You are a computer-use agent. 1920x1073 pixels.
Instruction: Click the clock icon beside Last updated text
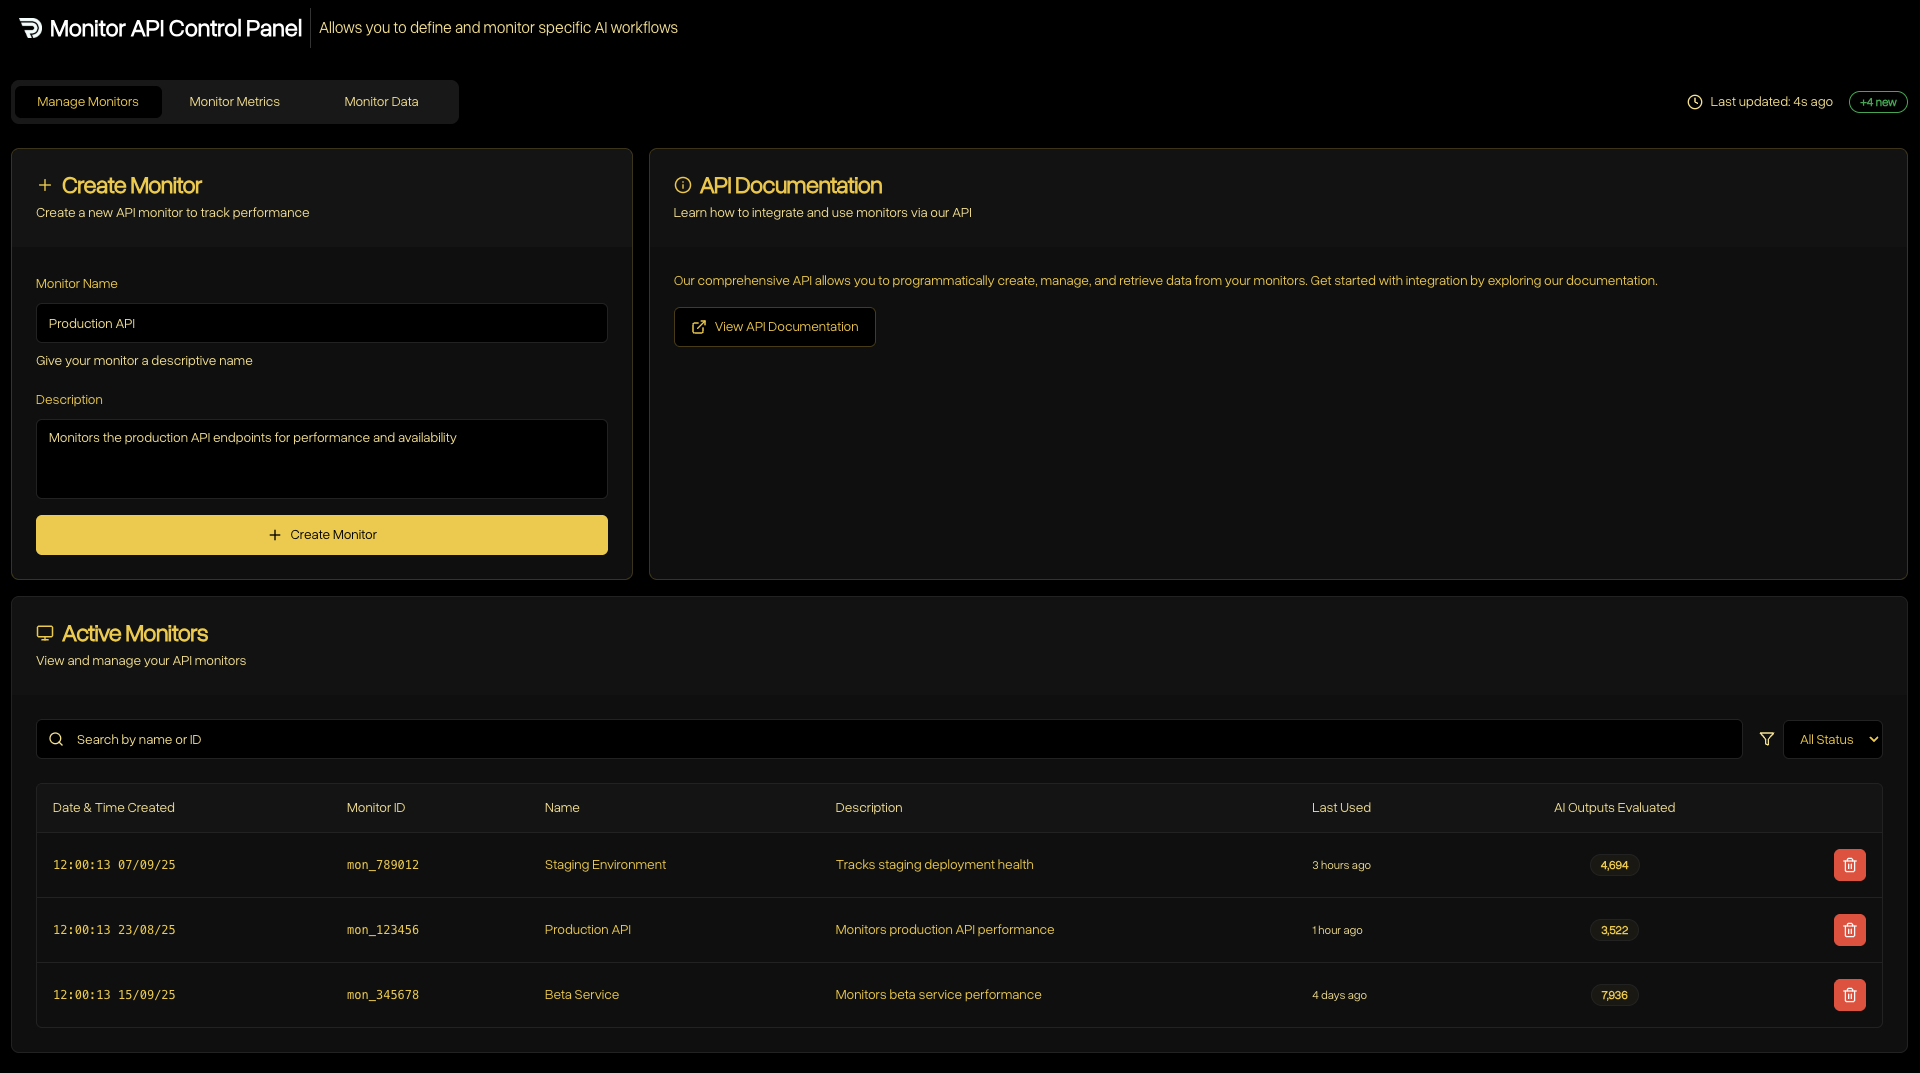pyautogui.click(x=1694, y=101)
